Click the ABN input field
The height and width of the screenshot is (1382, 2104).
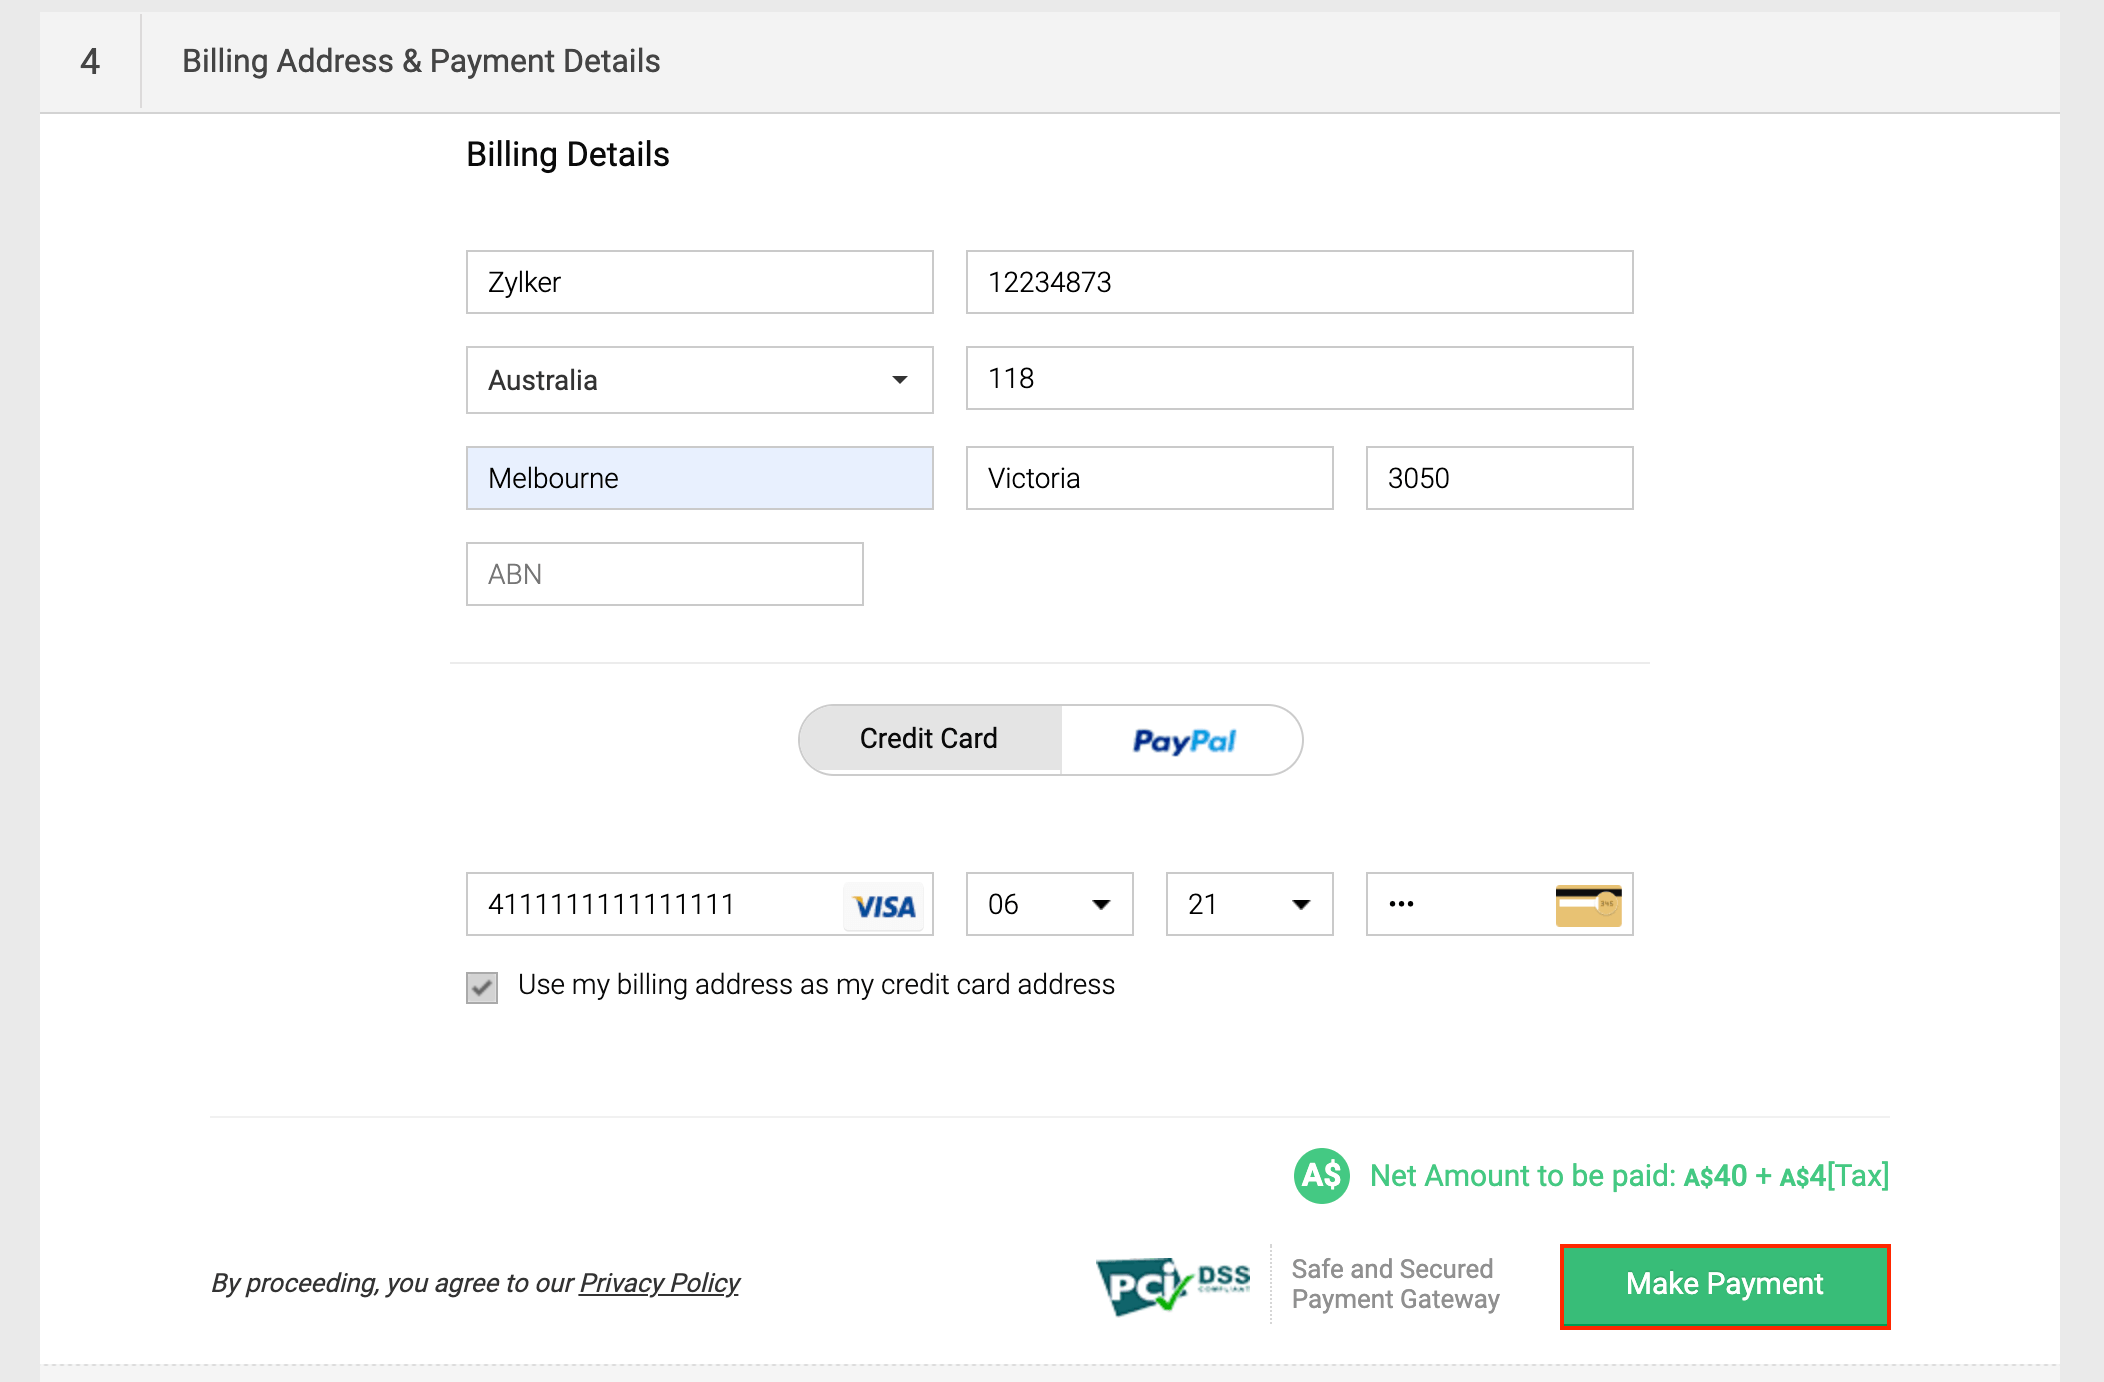664,574
